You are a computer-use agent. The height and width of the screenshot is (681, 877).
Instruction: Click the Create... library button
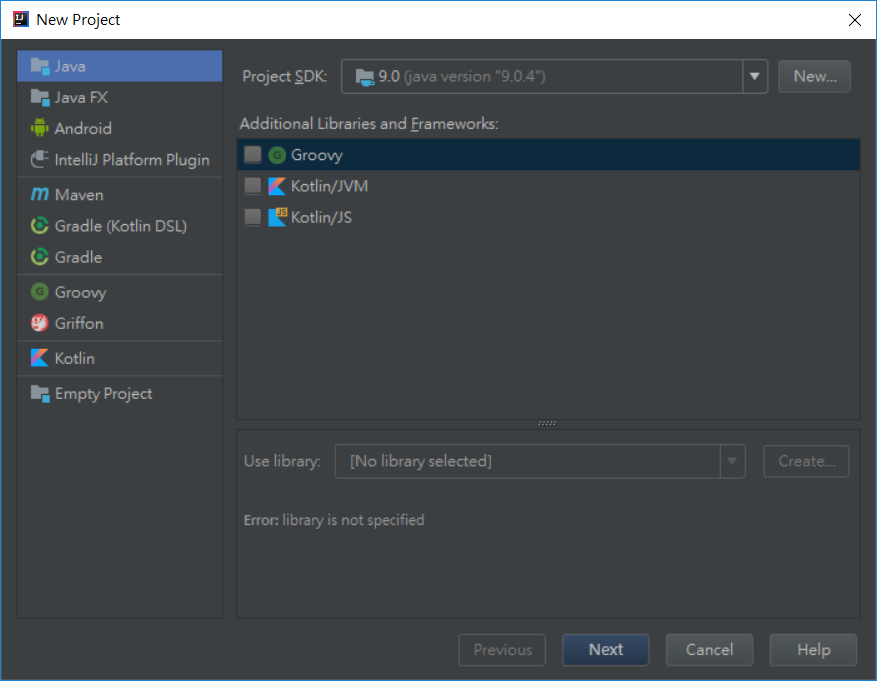807,461
